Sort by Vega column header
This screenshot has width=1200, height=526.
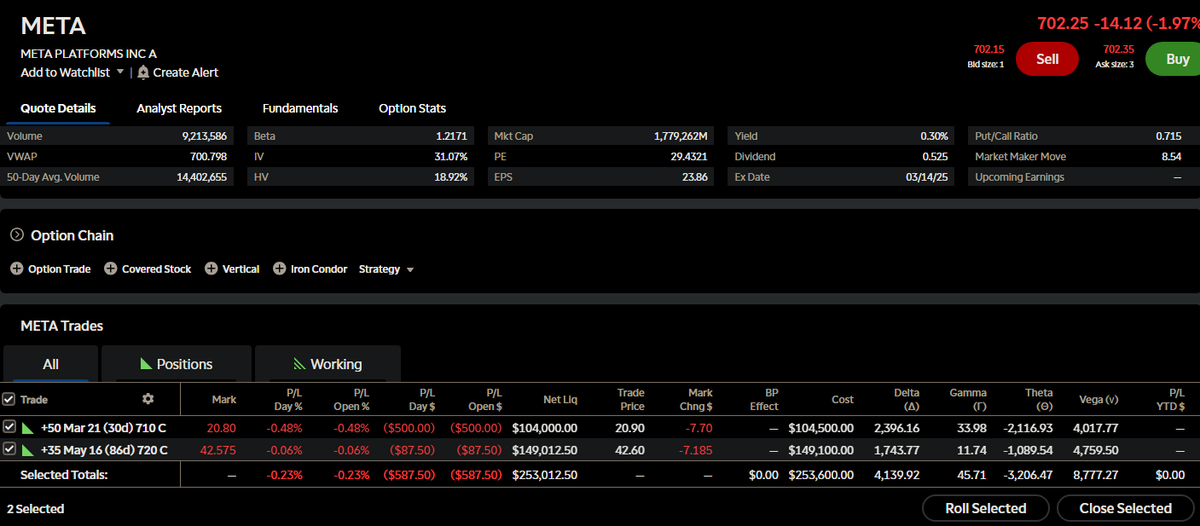pyautogui.click(x=1098, y=399)
